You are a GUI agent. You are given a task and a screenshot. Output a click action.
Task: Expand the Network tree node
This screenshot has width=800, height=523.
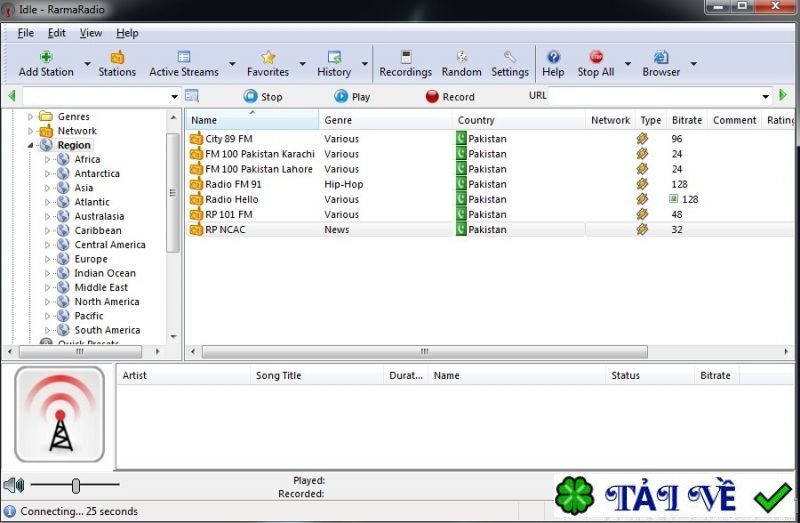[30, 131]
